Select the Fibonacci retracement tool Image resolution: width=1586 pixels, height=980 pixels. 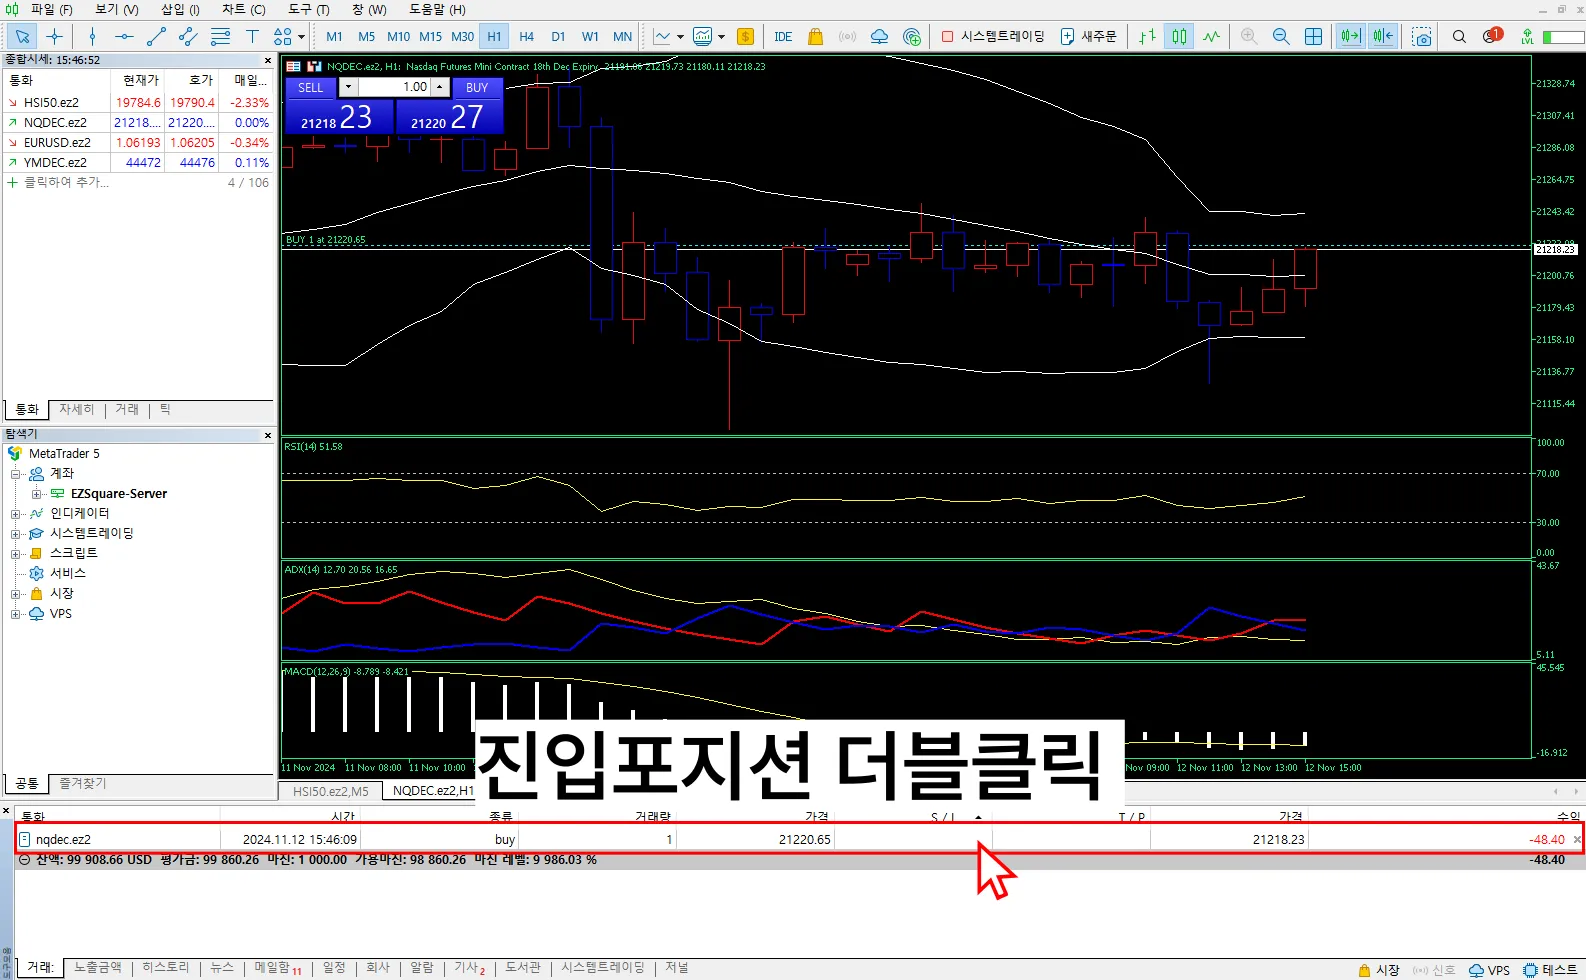pyautogui.click(x=220, y=36)
